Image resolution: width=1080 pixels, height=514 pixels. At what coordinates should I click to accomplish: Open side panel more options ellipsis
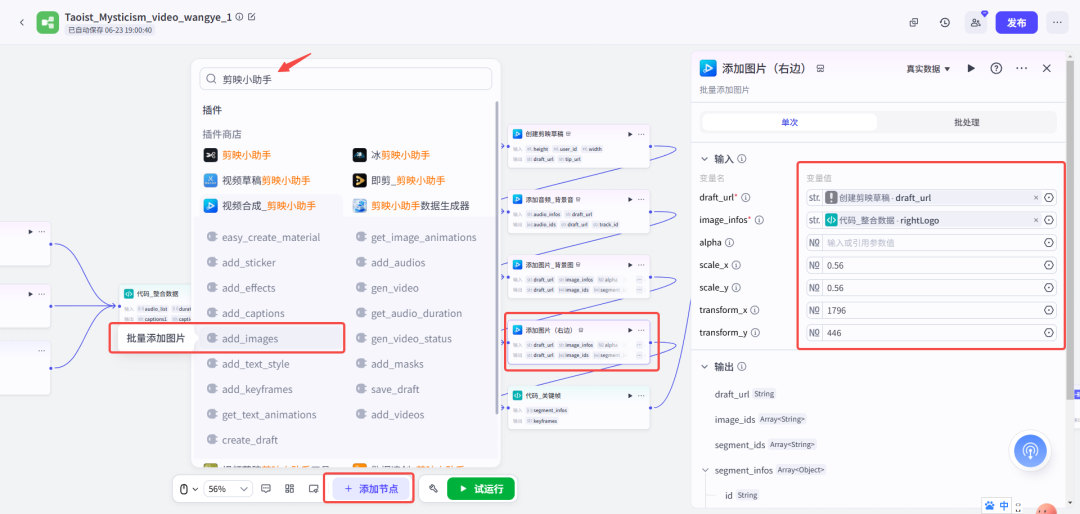point(1021,68)
